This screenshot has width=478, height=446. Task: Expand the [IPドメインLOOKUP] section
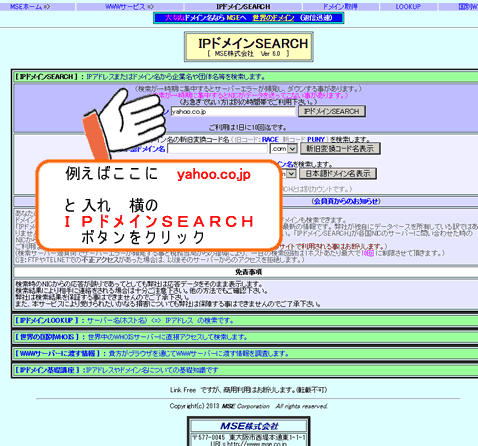[246, 321]
